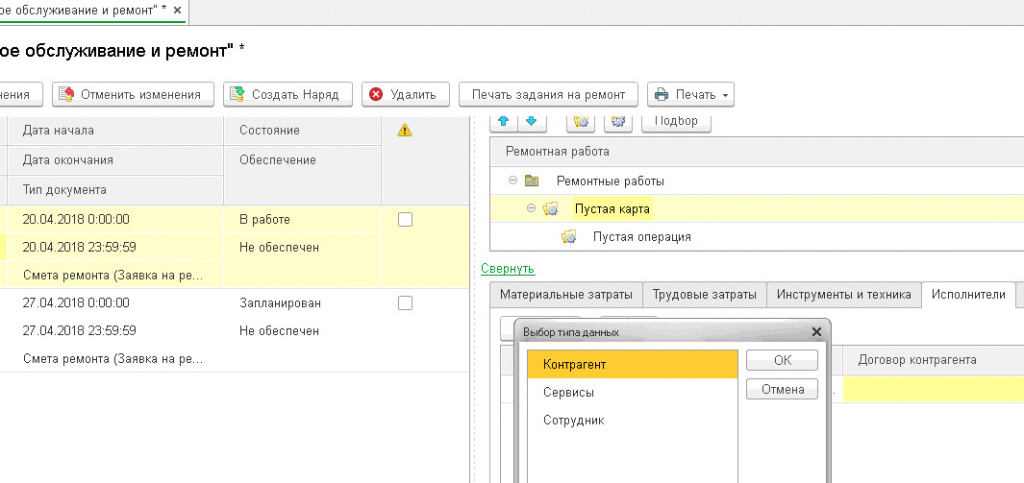Screen dimensions: 1024x483
Task: Click the folder-with-gear toolbar icon
Action: (582, 121)
